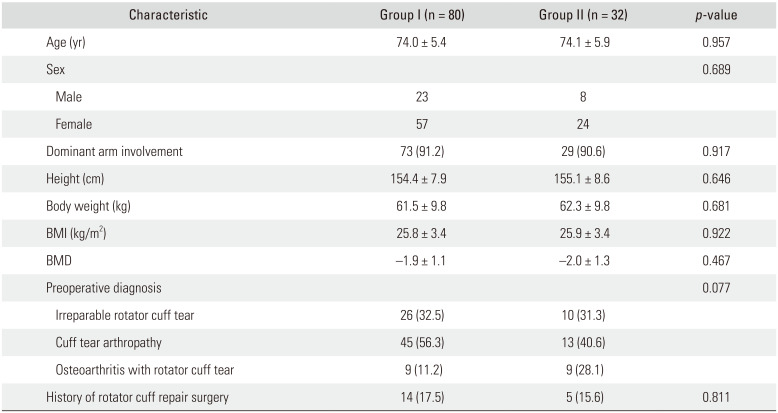Screen dimensions: 778x413
Task: Click the "p-value" column header
Action: [x=713, y=15]
